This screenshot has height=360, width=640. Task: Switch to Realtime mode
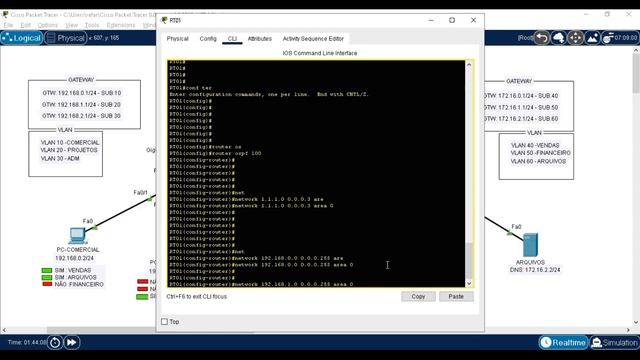point(563,342)
